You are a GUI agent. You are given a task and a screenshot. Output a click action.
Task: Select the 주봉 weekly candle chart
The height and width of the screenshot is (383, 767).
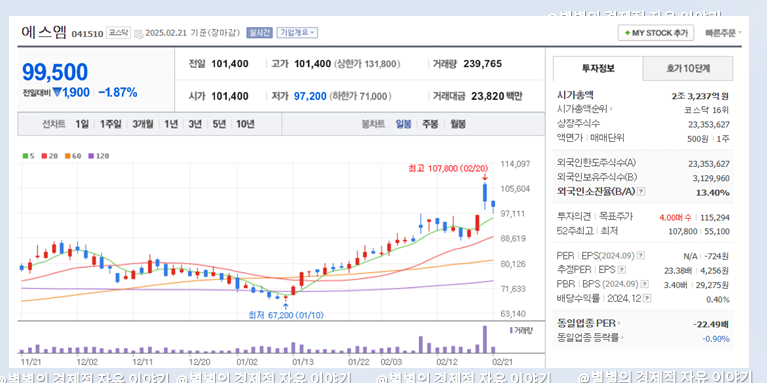tap(430, 124)
